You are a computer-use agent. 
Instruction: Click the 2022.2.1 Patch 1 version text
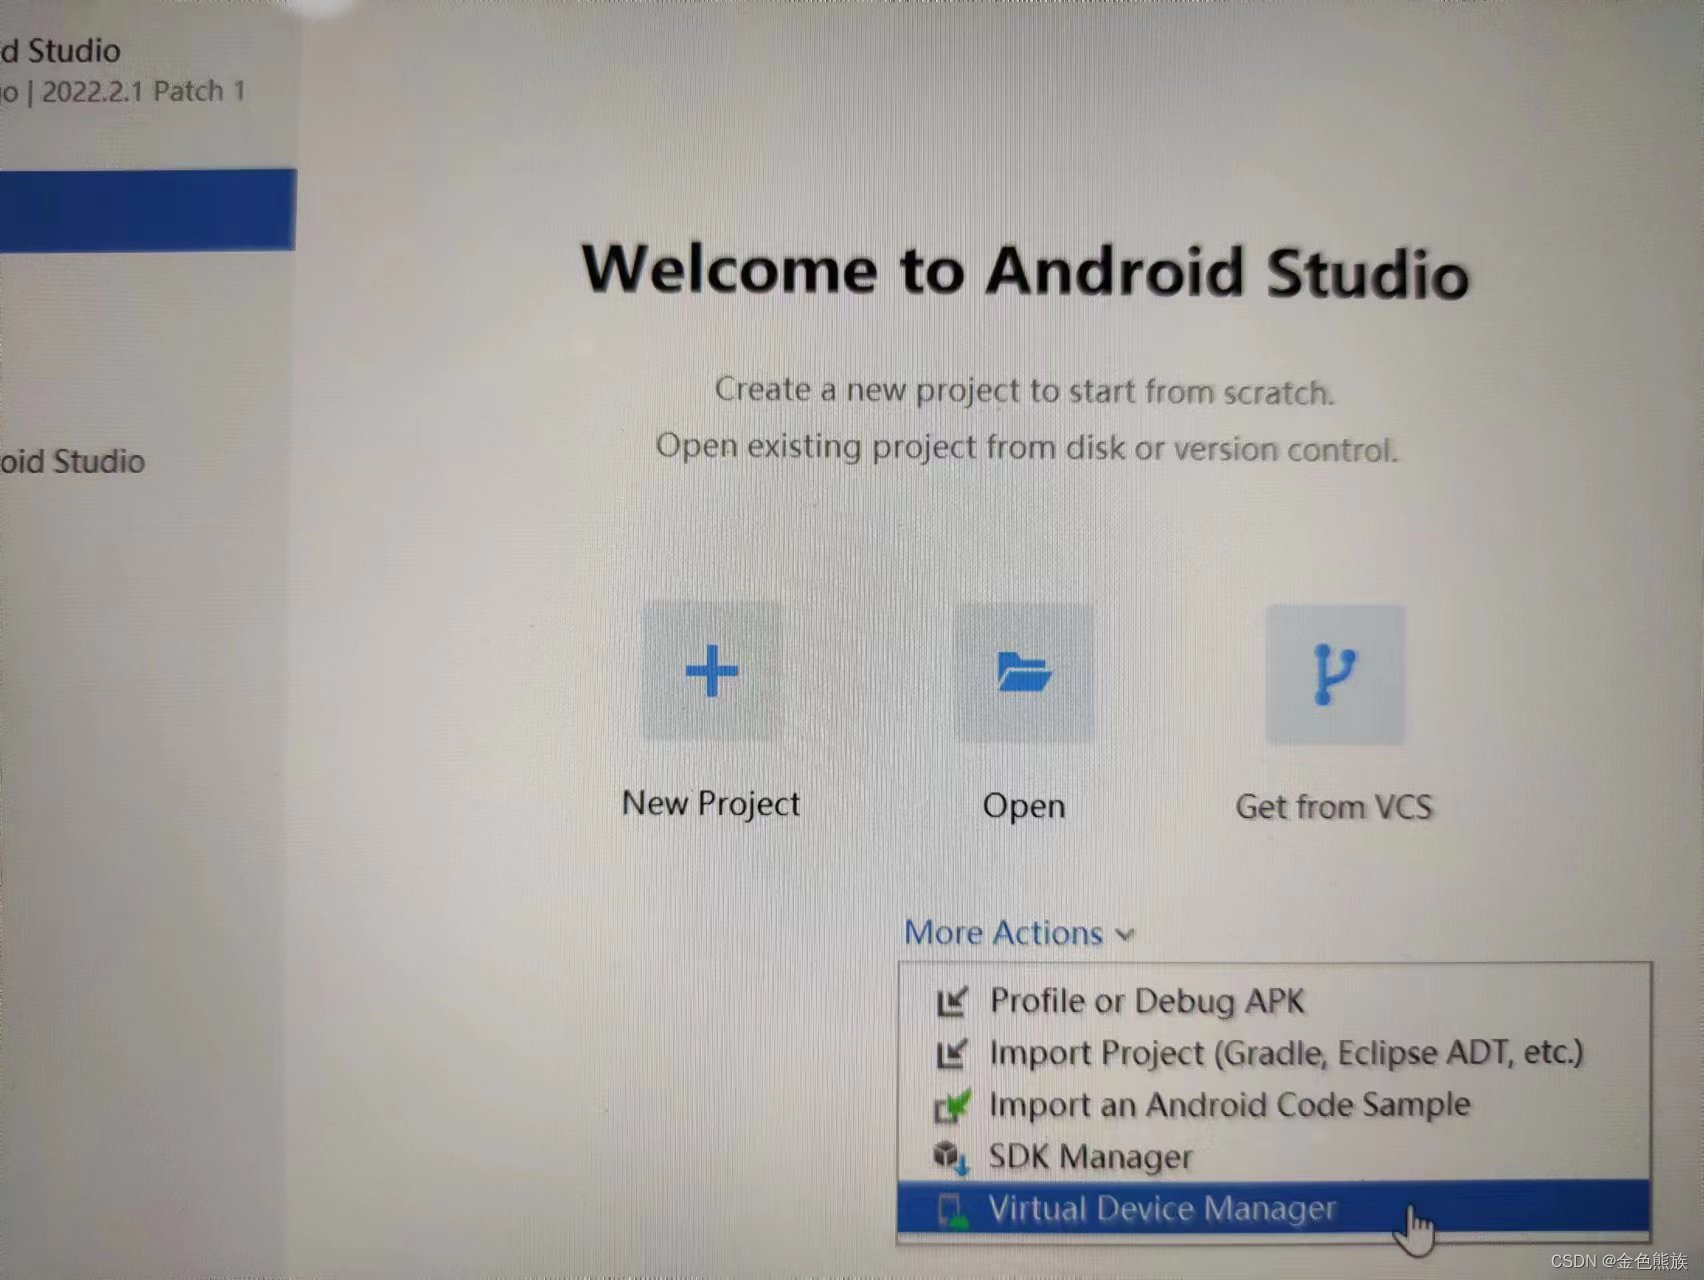pyautogui.click(x=143, y=92)
